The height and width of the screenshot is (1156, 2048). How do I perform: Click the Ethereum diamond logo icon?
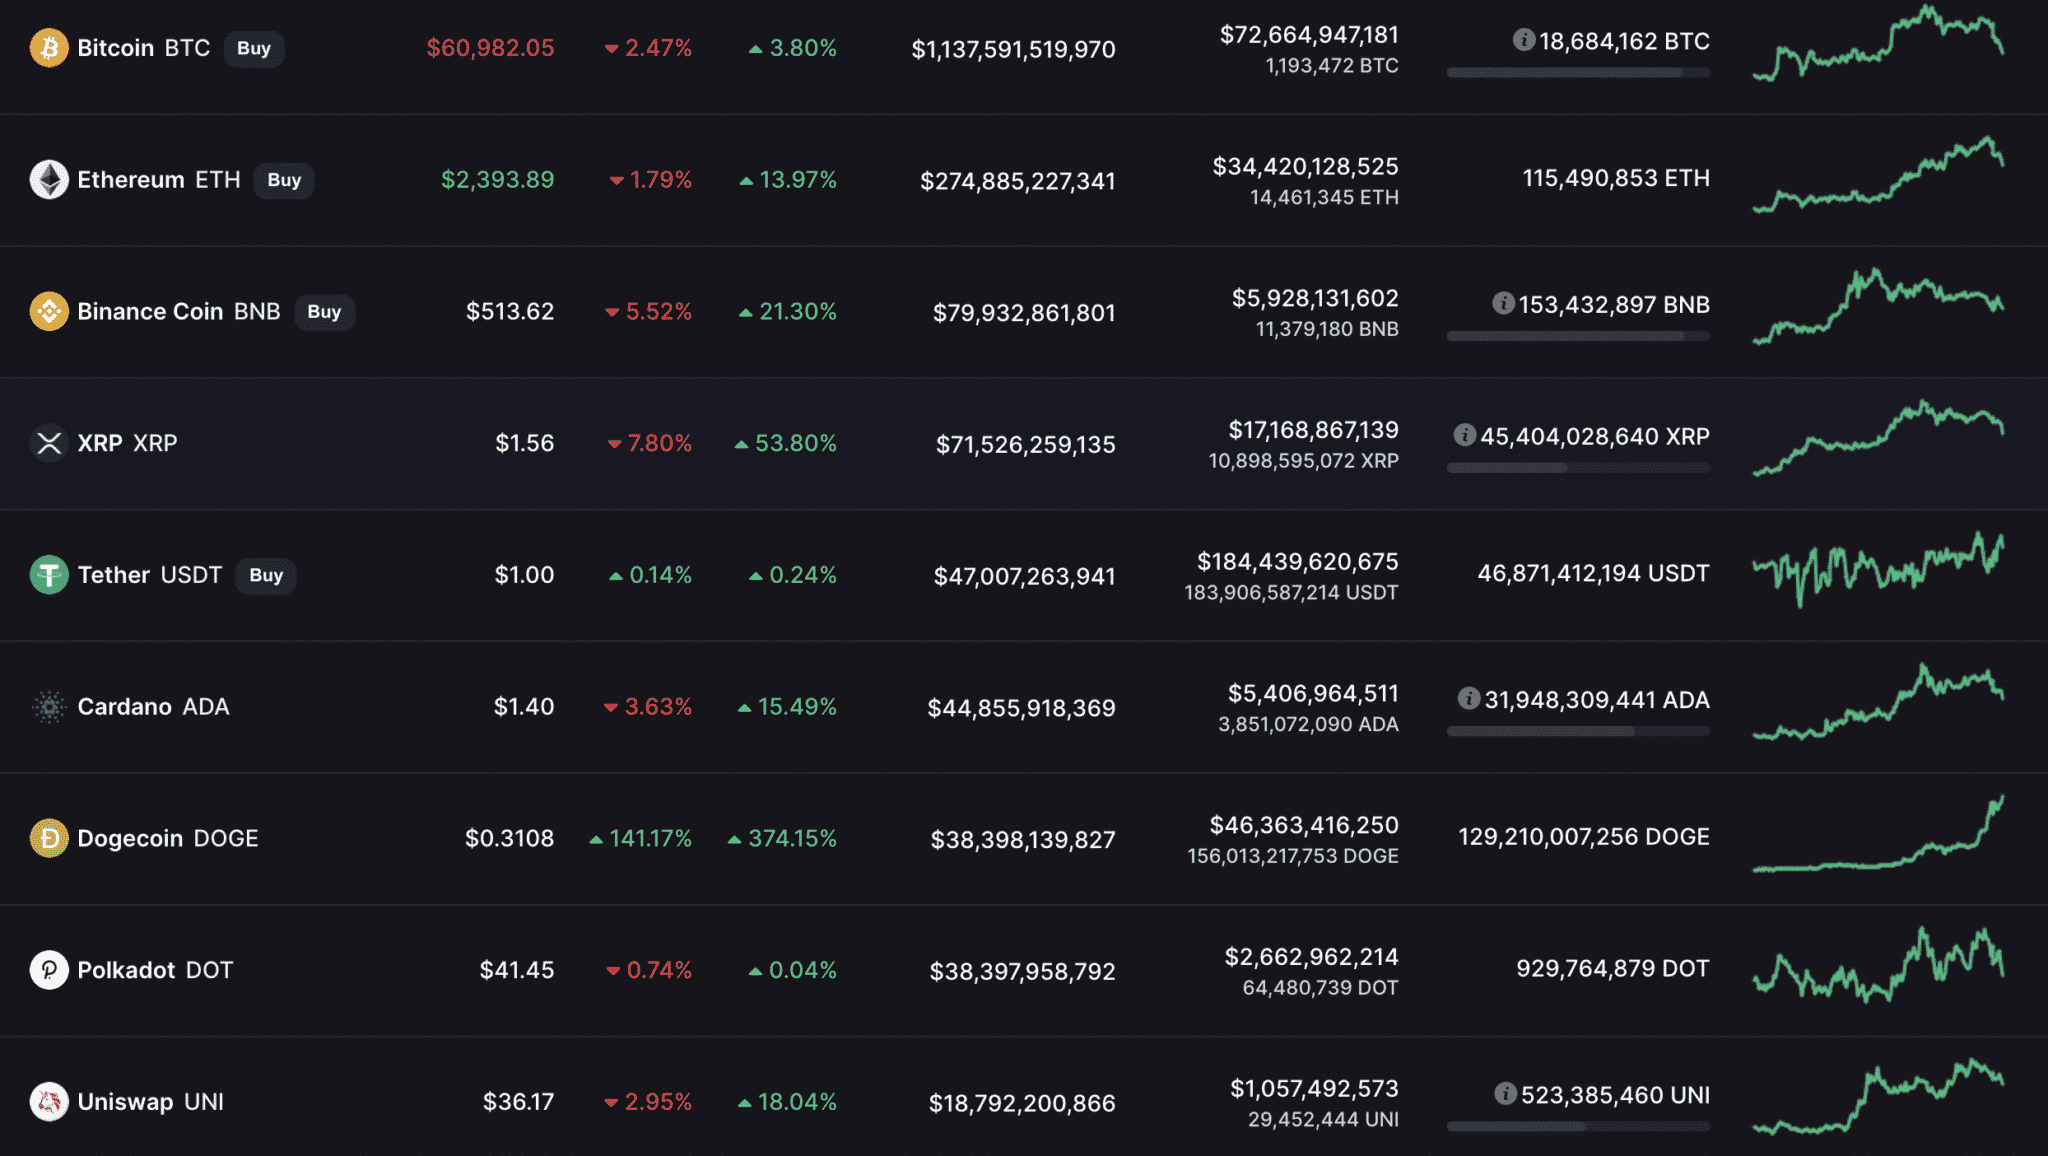pyautogui.click(x=48, y=180)
